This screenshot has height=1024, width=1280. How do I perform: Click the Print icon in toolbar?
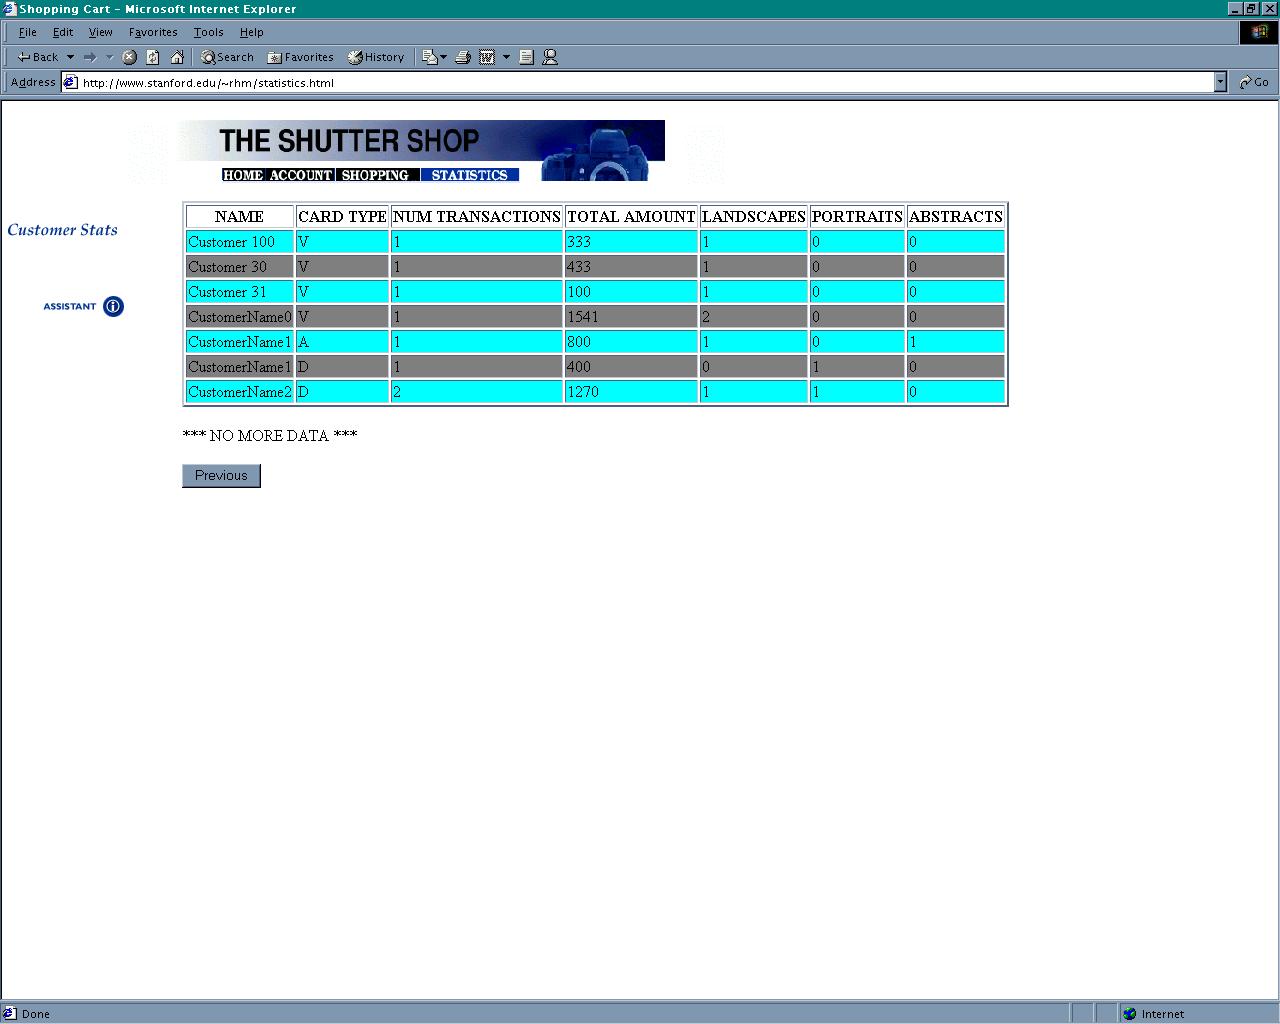pos(463,57)
